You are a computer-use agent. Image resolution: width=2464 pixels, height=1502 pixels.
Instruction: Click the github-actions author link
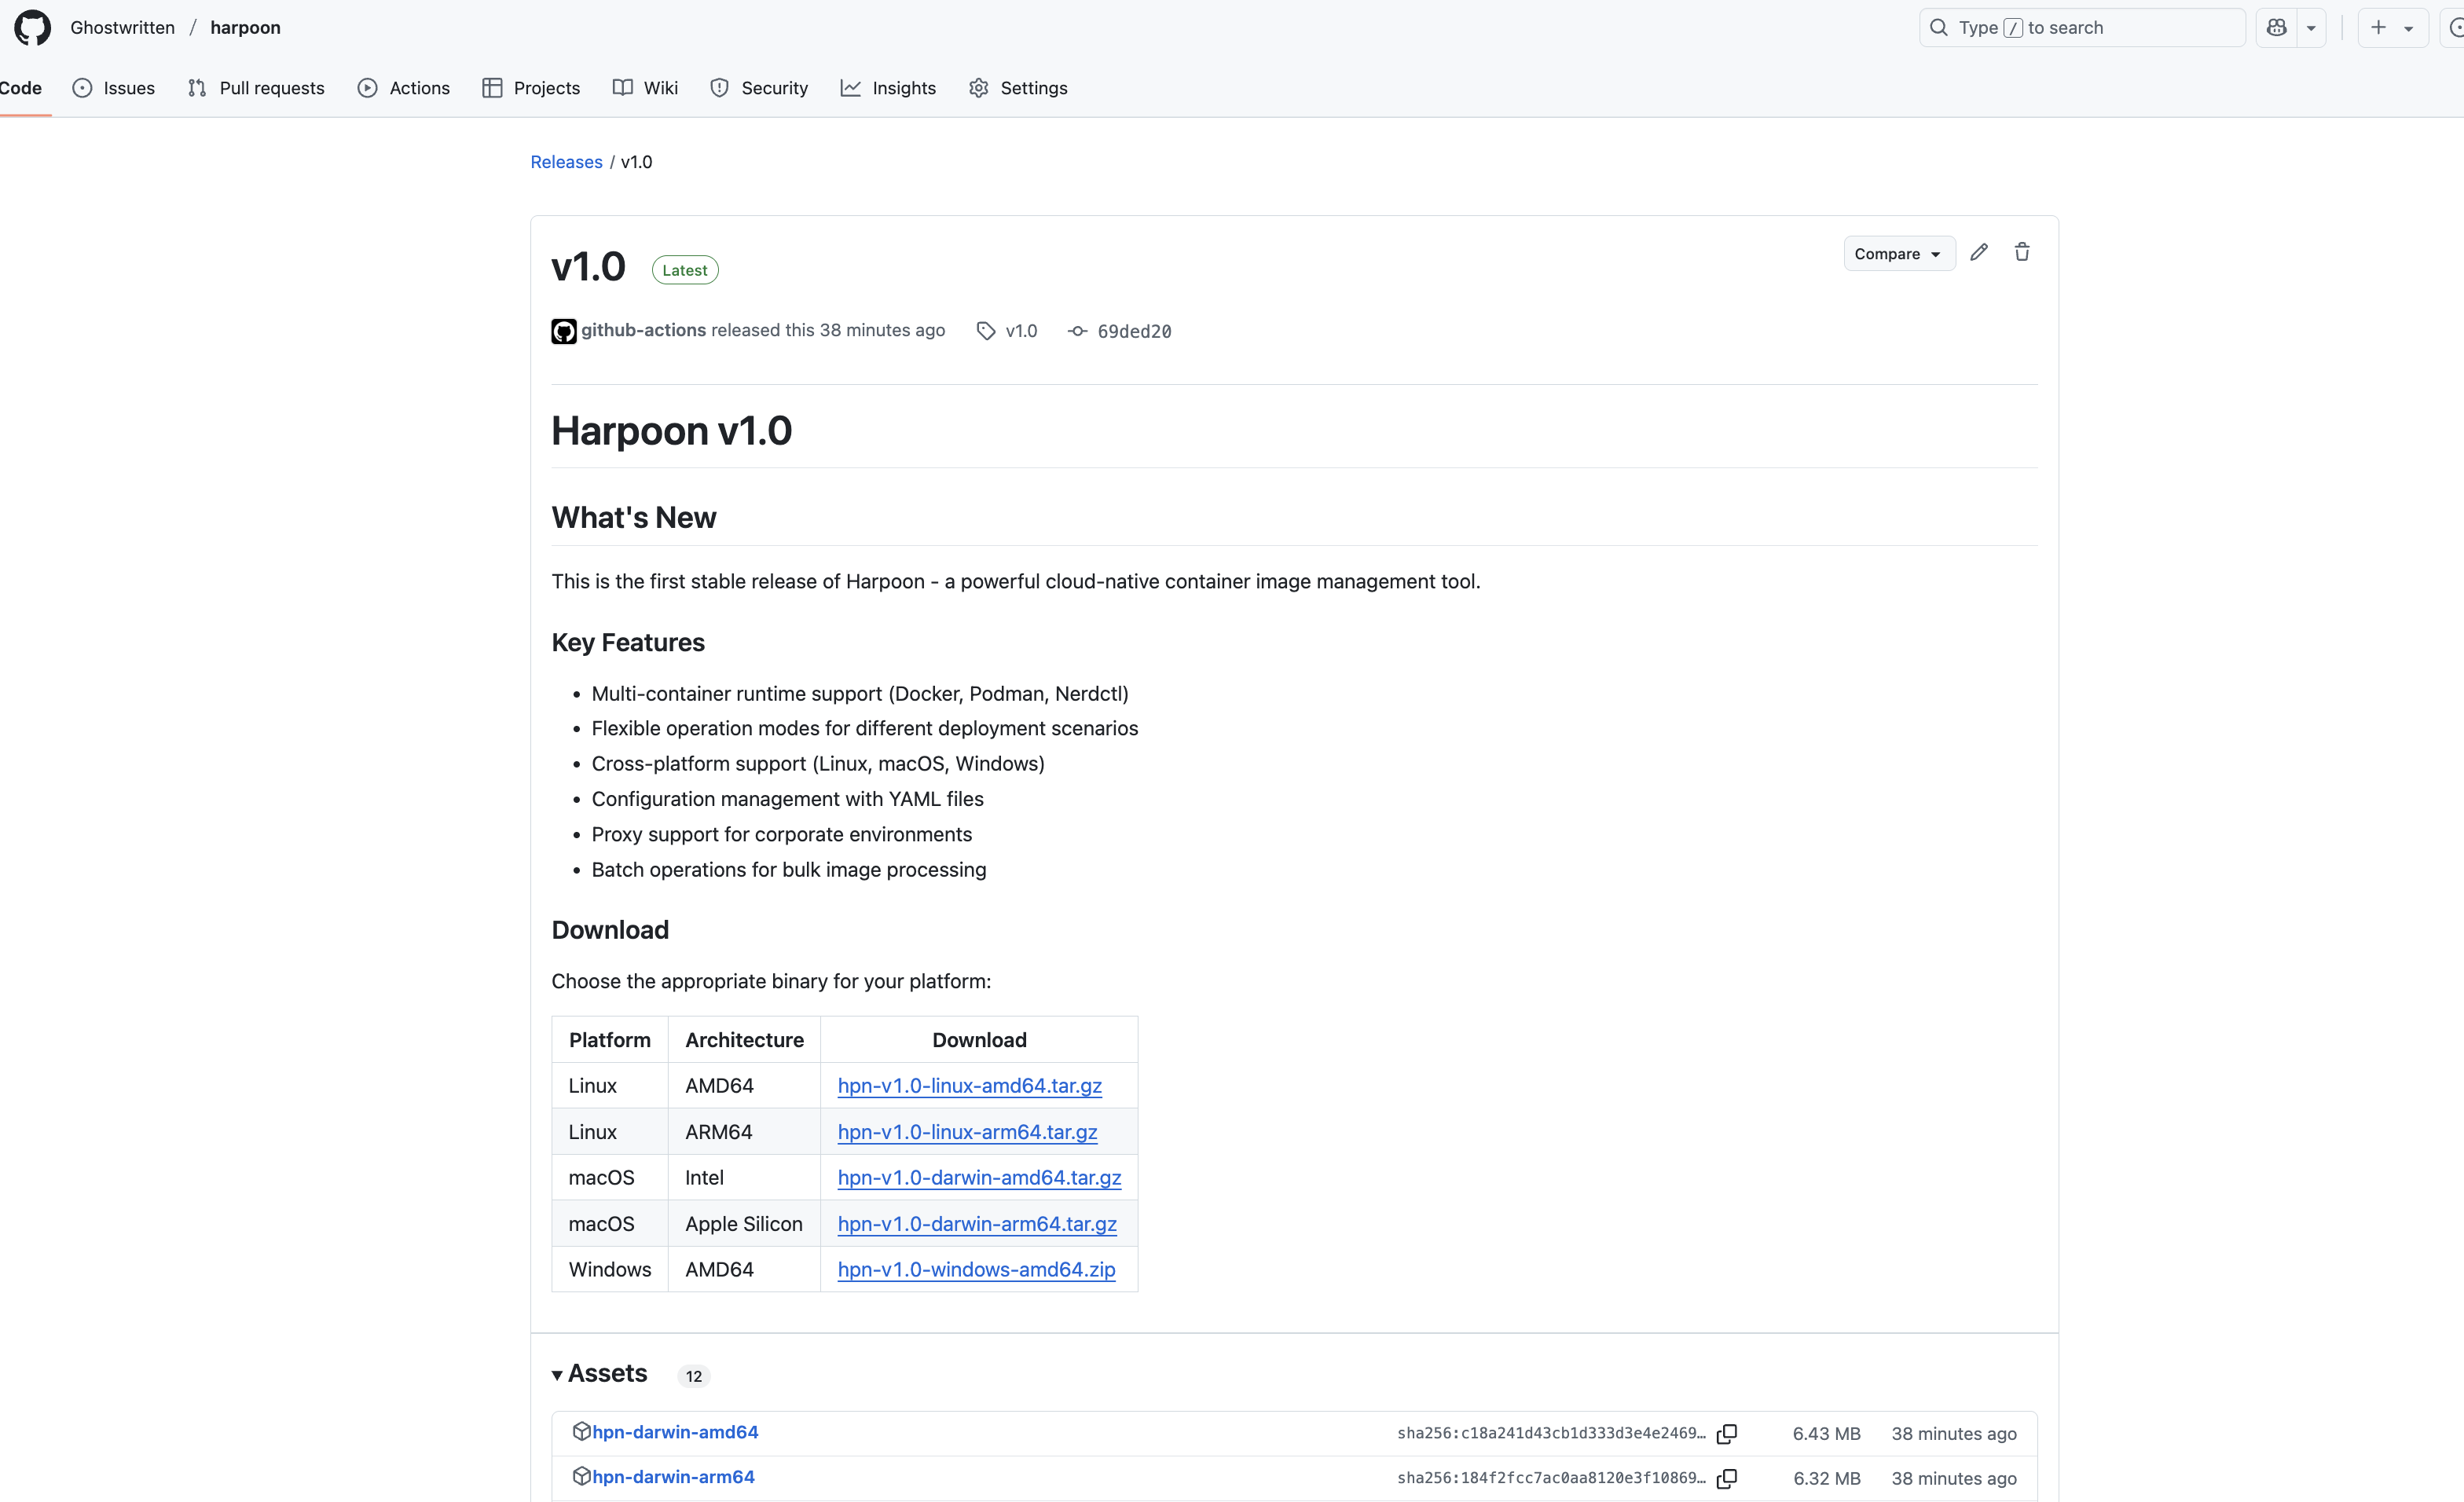click(643, 330)
